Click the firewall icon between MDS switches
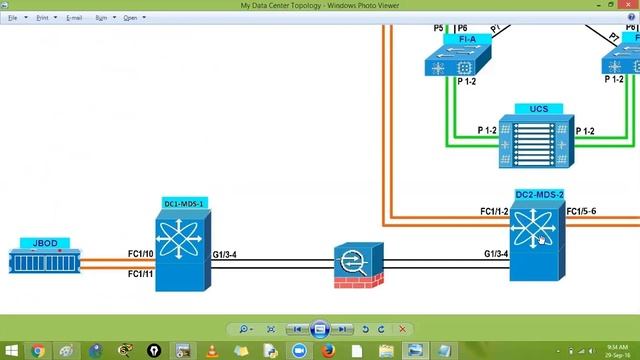This screenshot has width=640, height=360. tap(359, 265)
